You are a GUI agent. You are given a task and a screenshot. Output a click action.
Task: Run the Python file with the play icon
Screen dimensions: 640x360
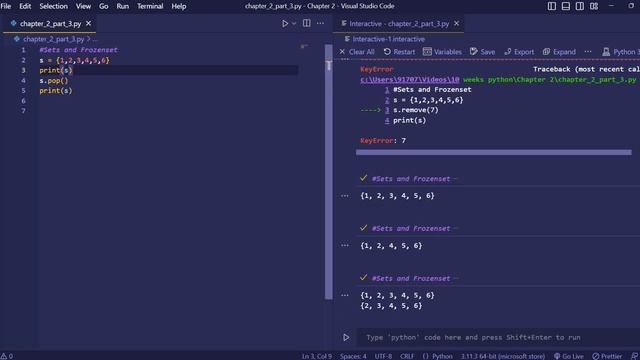click(x=285, y=24)
